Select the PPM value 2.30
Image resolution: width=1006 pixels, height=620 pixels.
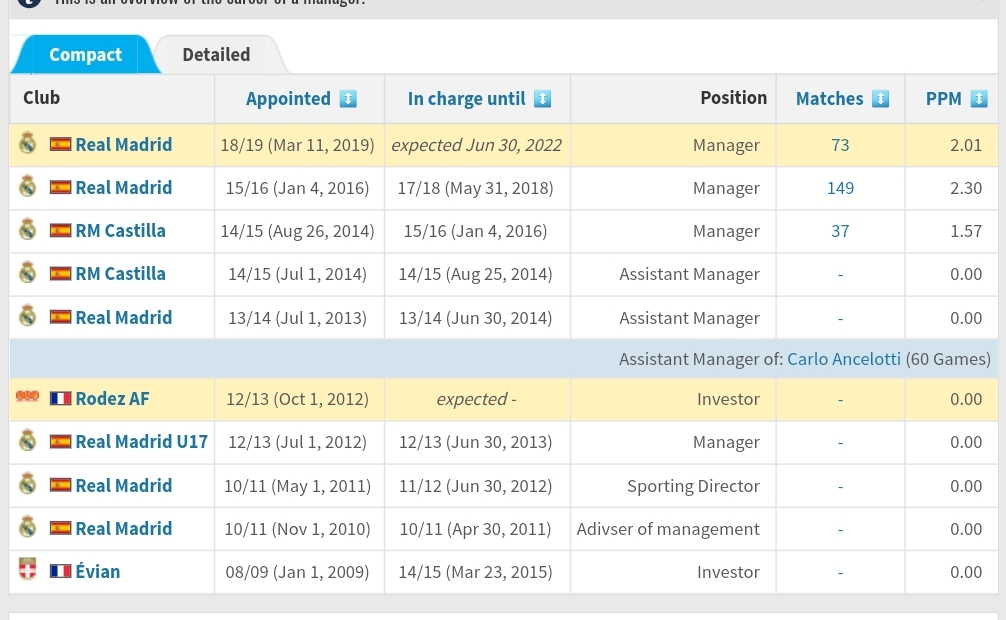[966, 188]
